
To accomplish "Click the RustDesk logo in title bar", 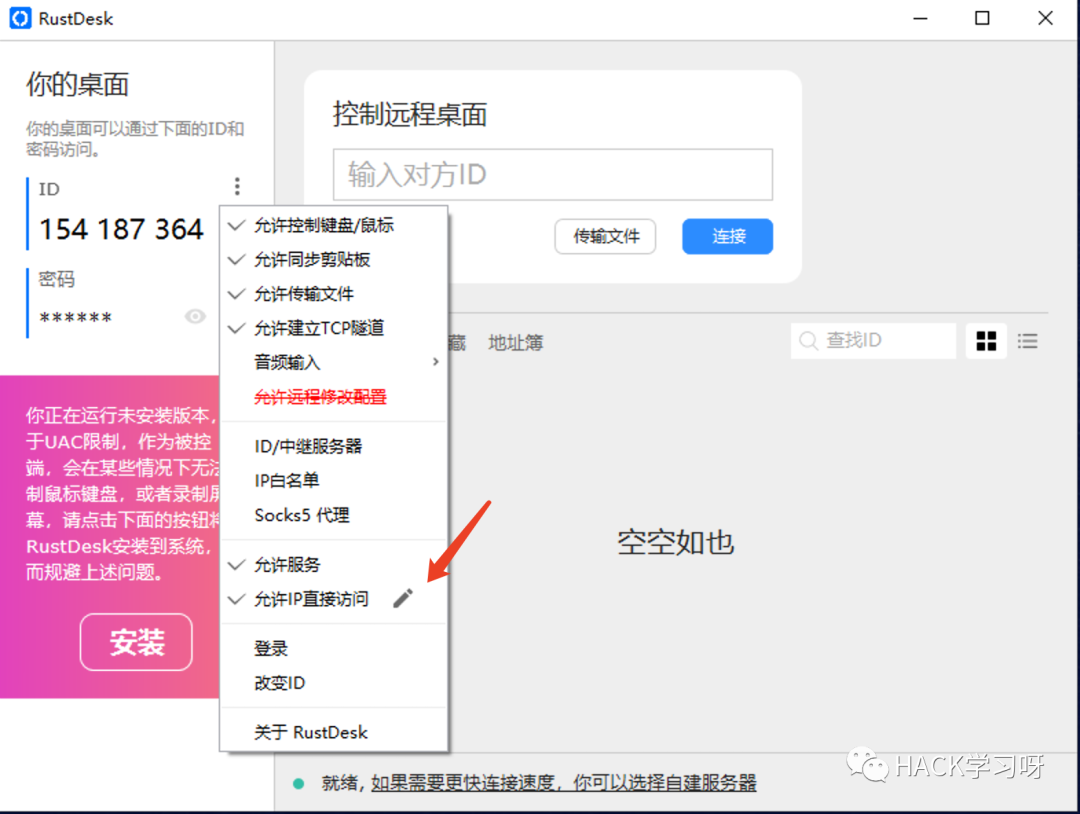I will point(20,18).
